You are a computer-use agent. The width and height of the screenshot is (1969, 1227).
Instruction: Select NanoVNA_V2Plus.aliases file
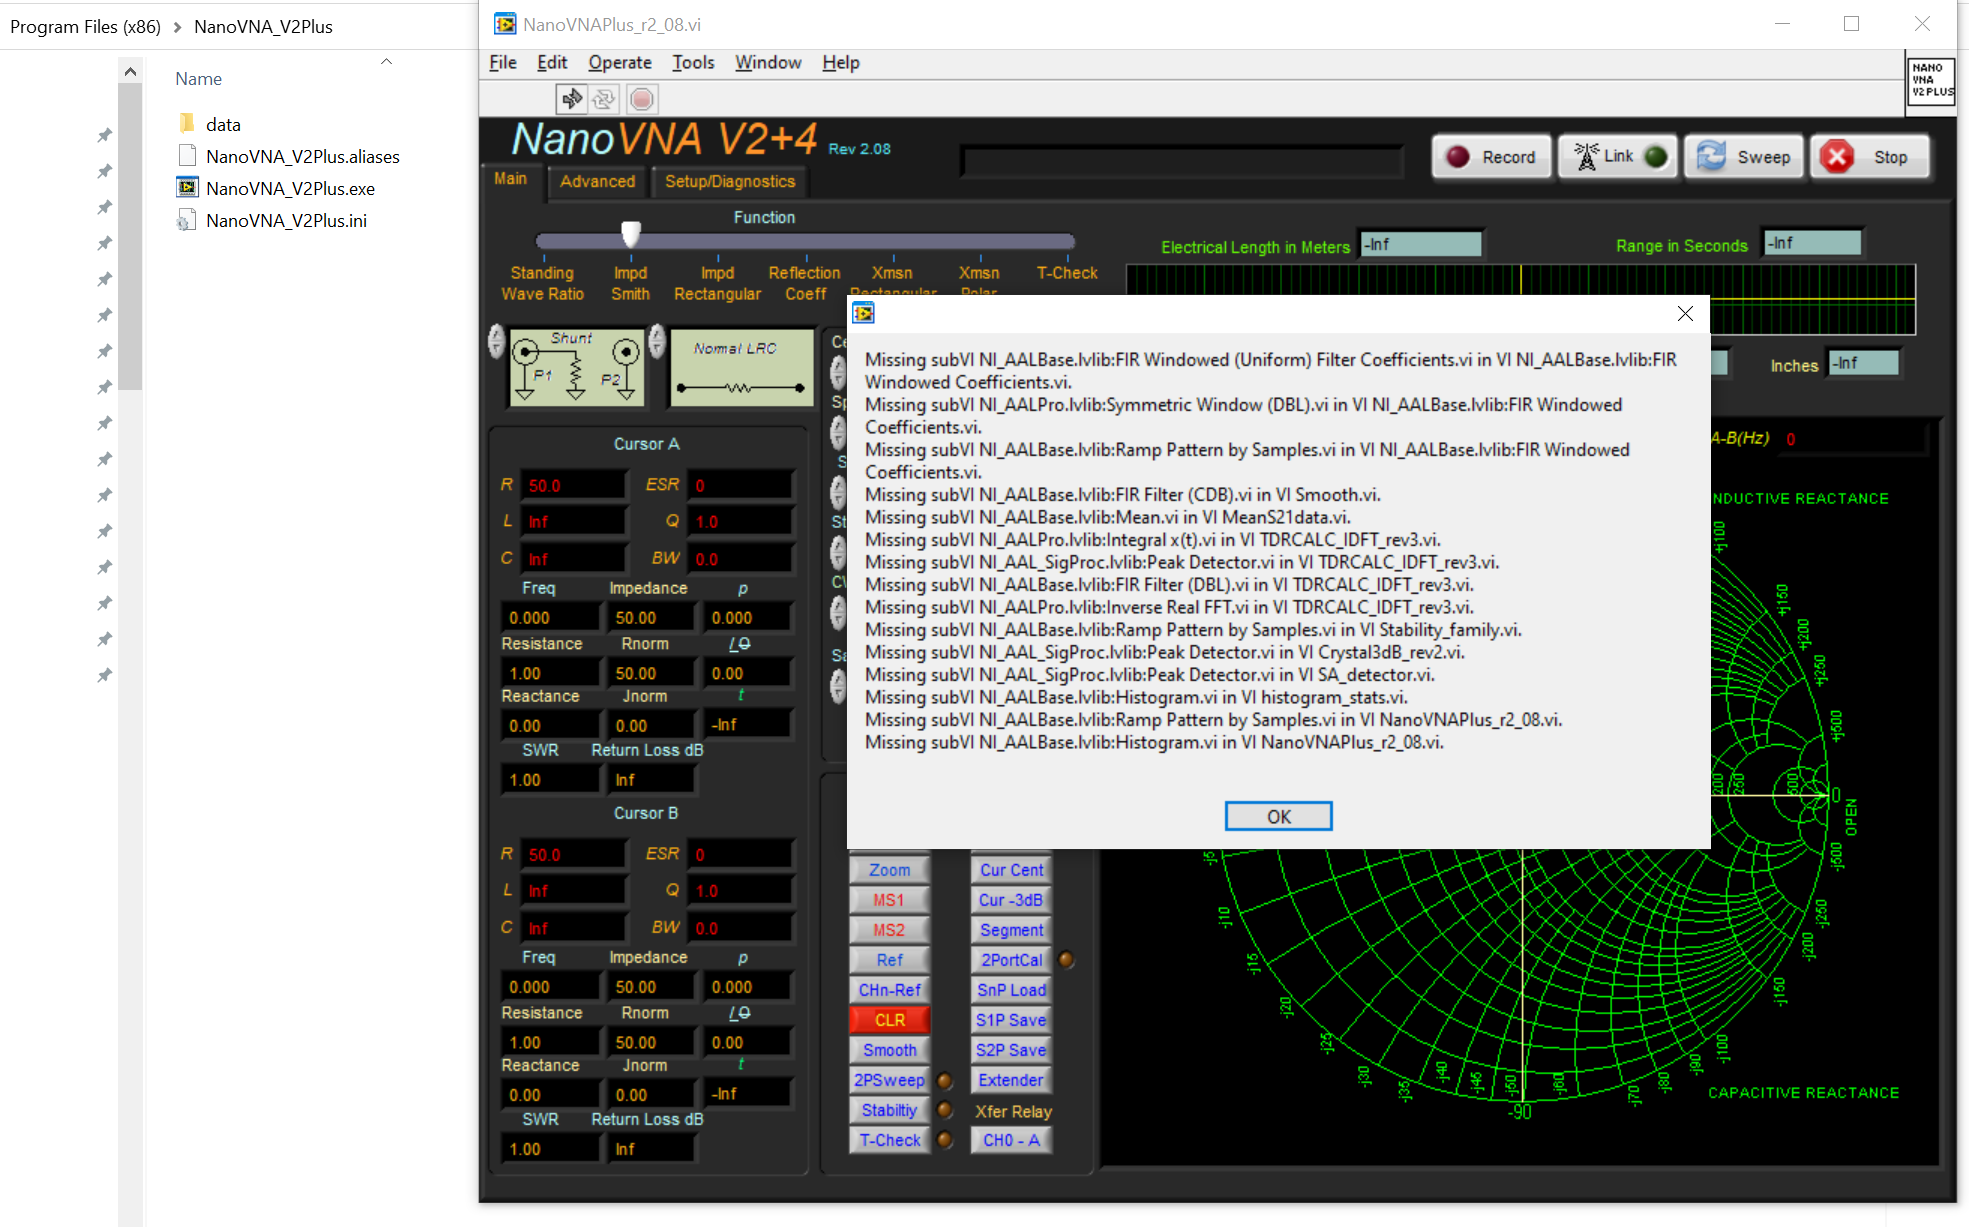(x=302, y=157)
